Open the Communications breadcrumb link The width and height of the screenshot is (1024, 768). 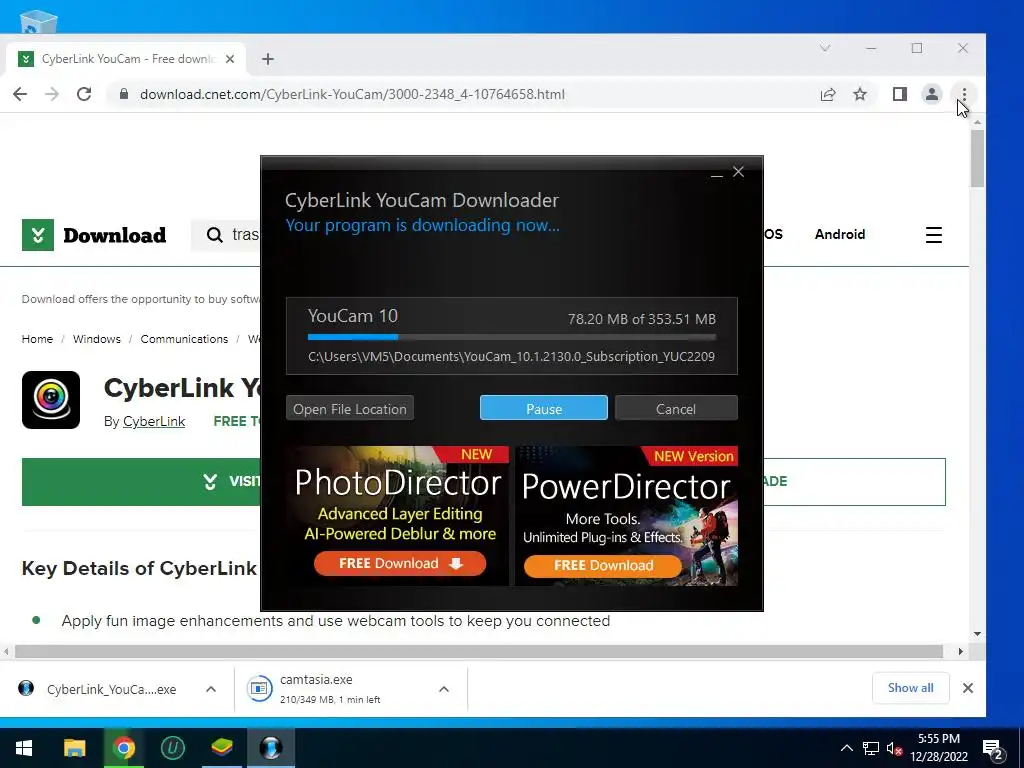pyautogui.click(x=184, y=339)
